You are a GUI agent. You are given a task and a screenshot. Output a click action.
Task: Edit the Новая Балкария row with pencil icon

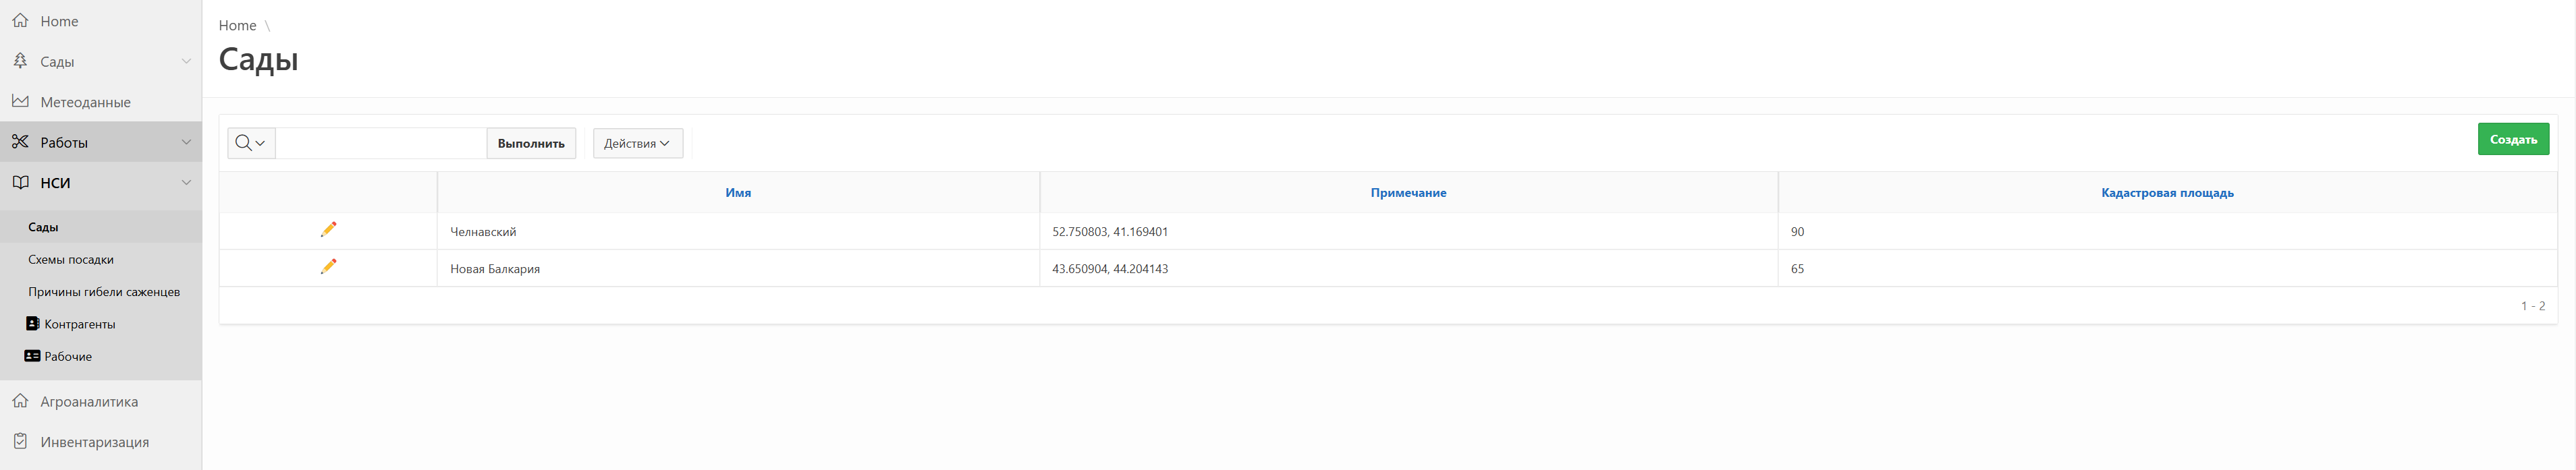(328, 266)
